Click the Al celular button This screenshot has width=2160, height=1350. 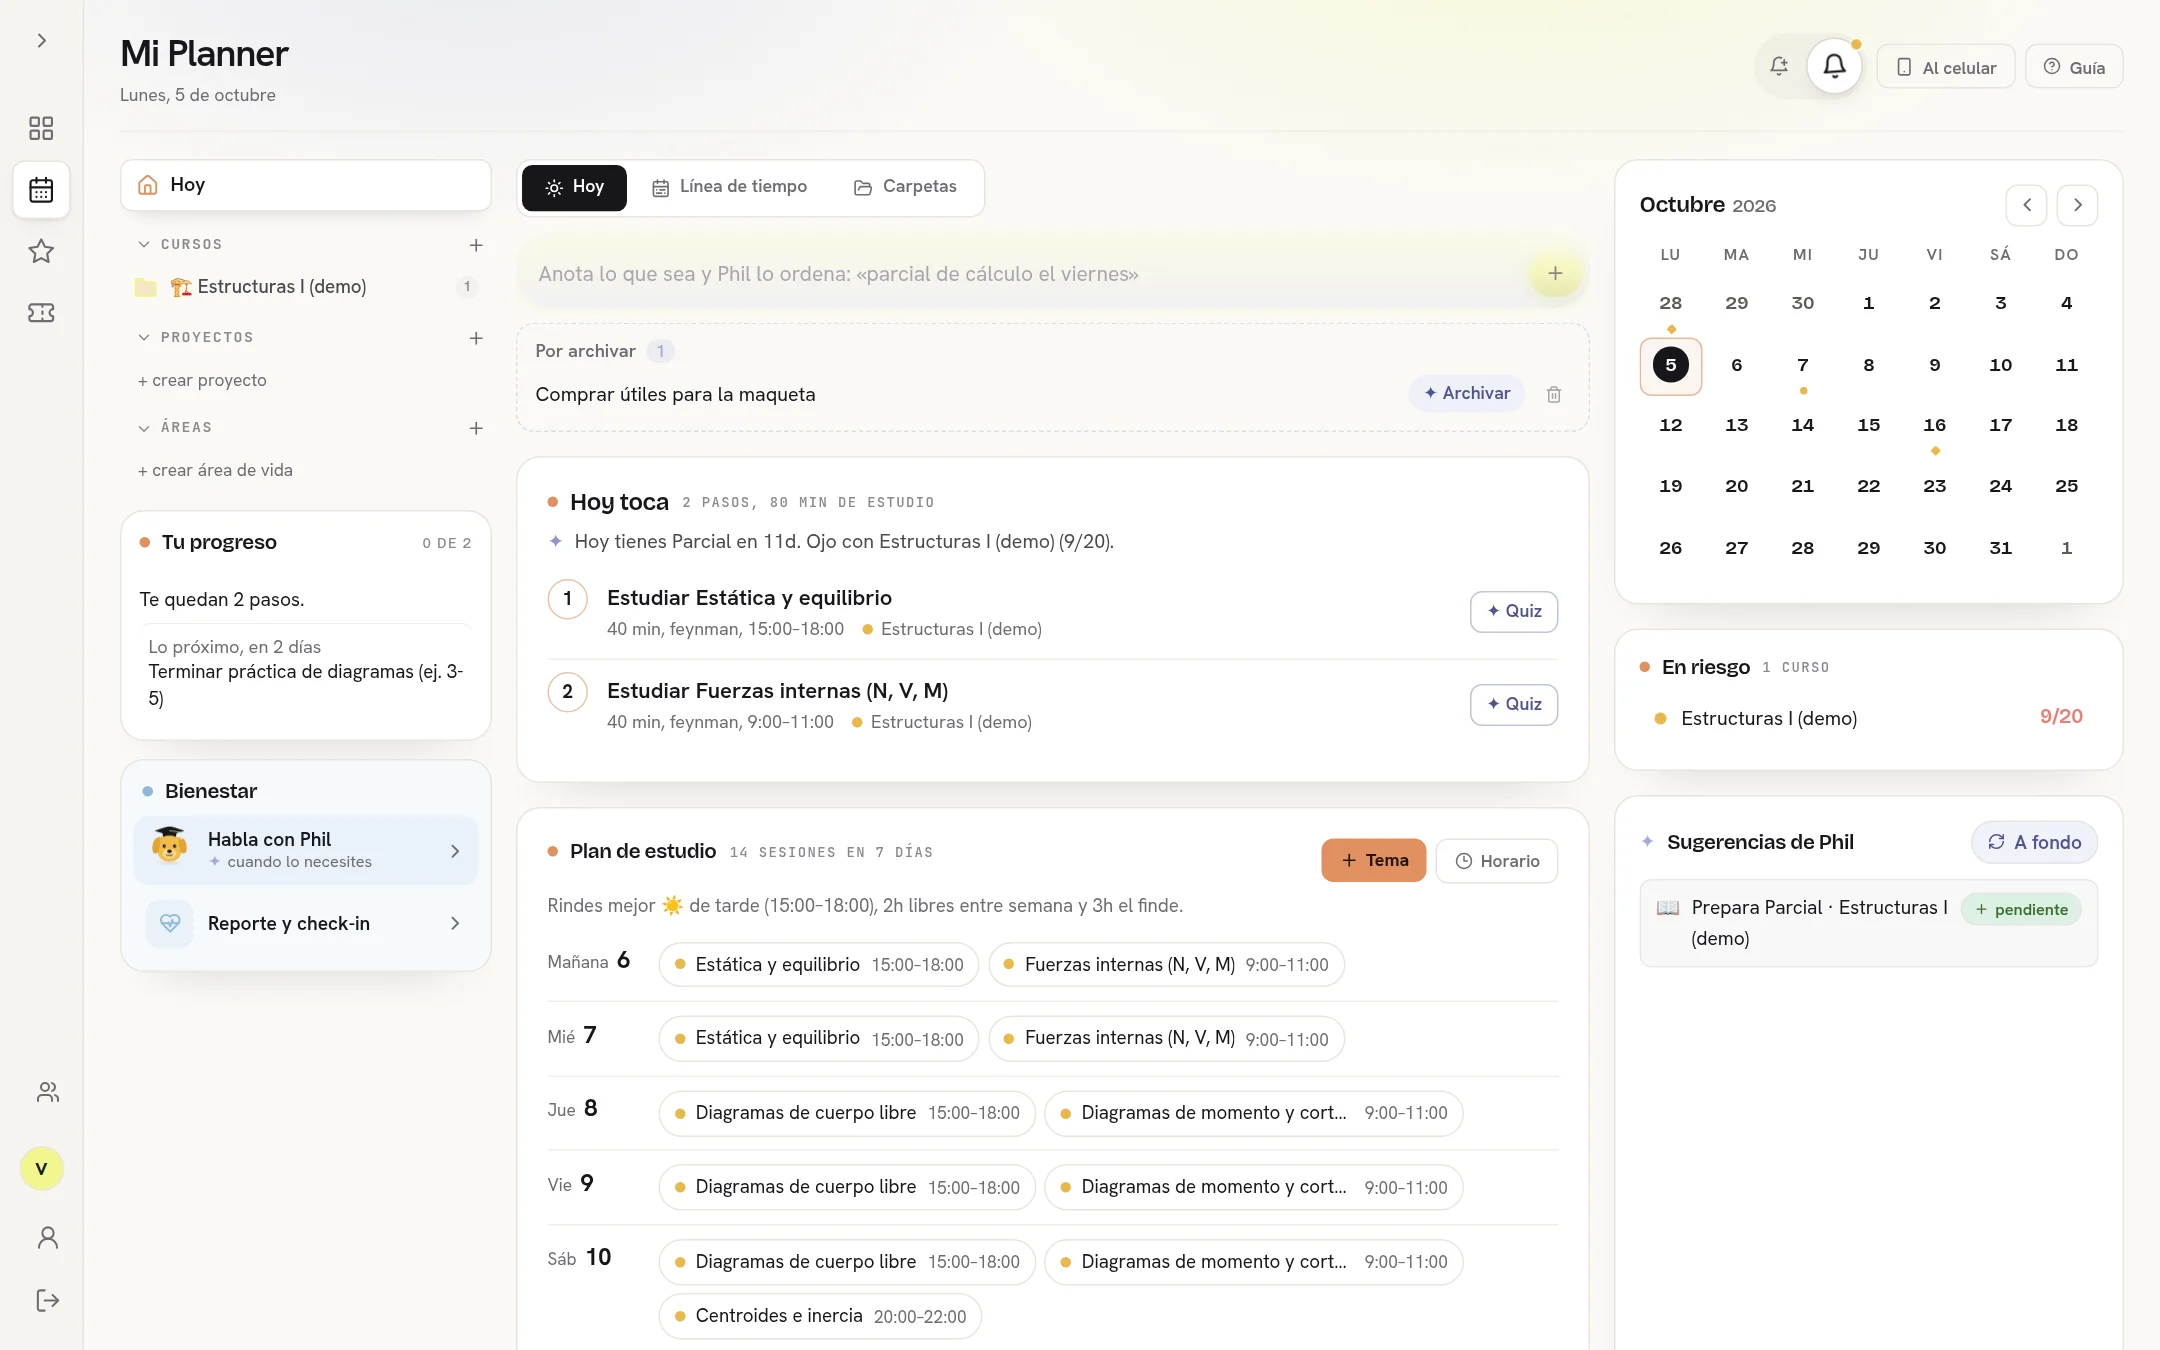point(1945,67)
